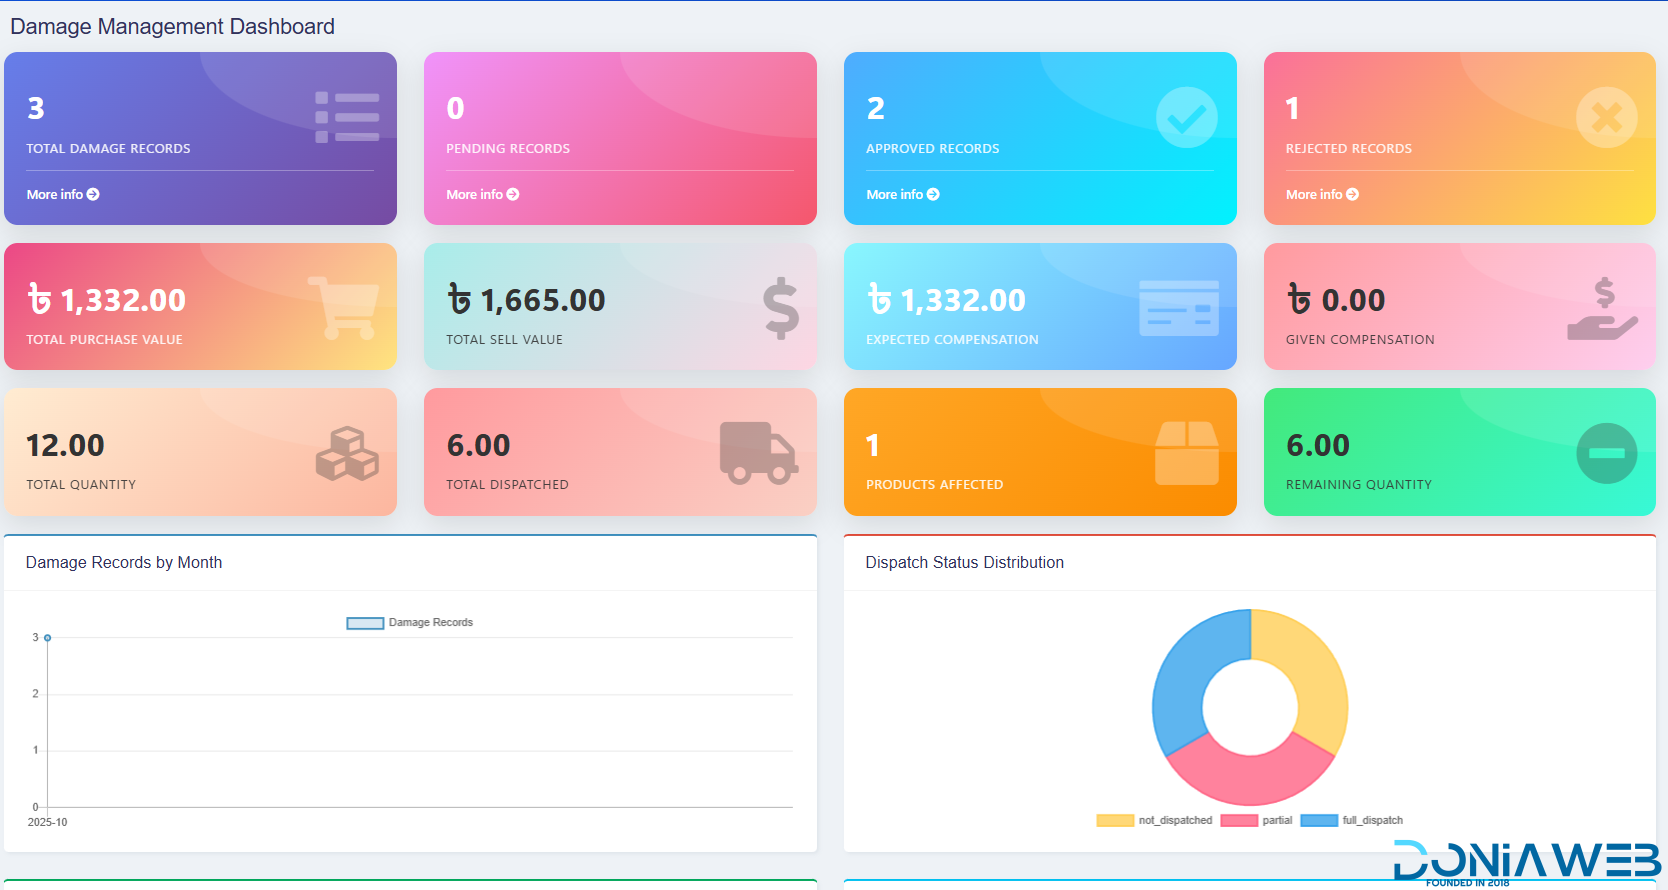Click the hand holding dollar icon

pyautogui.click(x=1602, y=308)
